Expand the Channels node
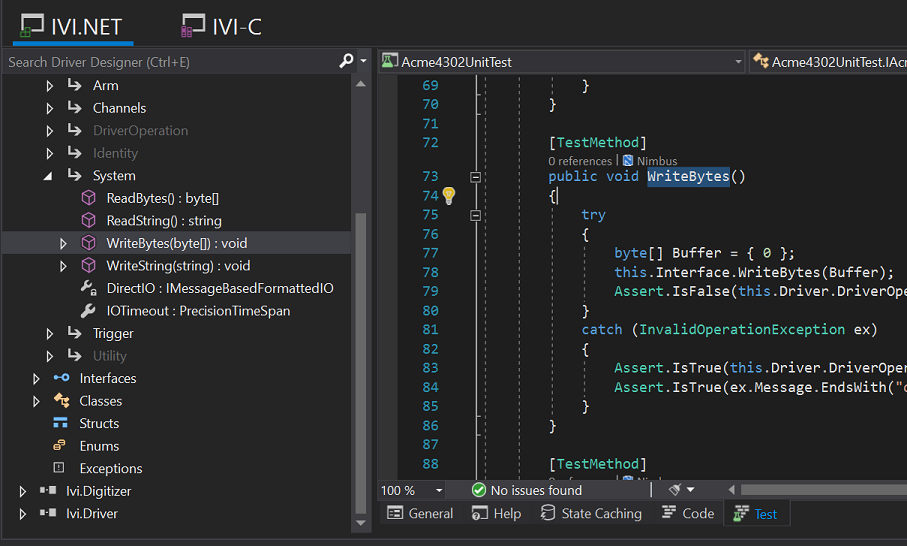The width and height of the screenshot is (907, 546). tap(50, 108)
